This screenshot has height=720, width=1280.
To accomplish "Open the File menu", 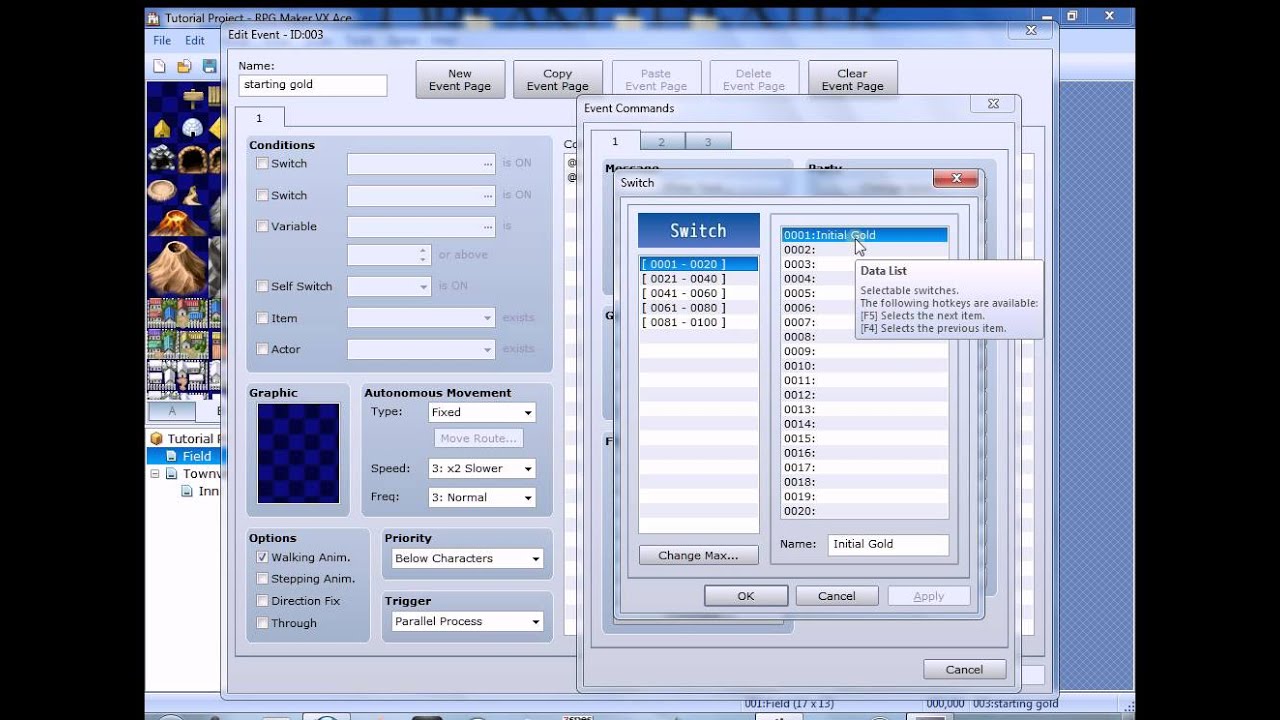I will 162,41.
